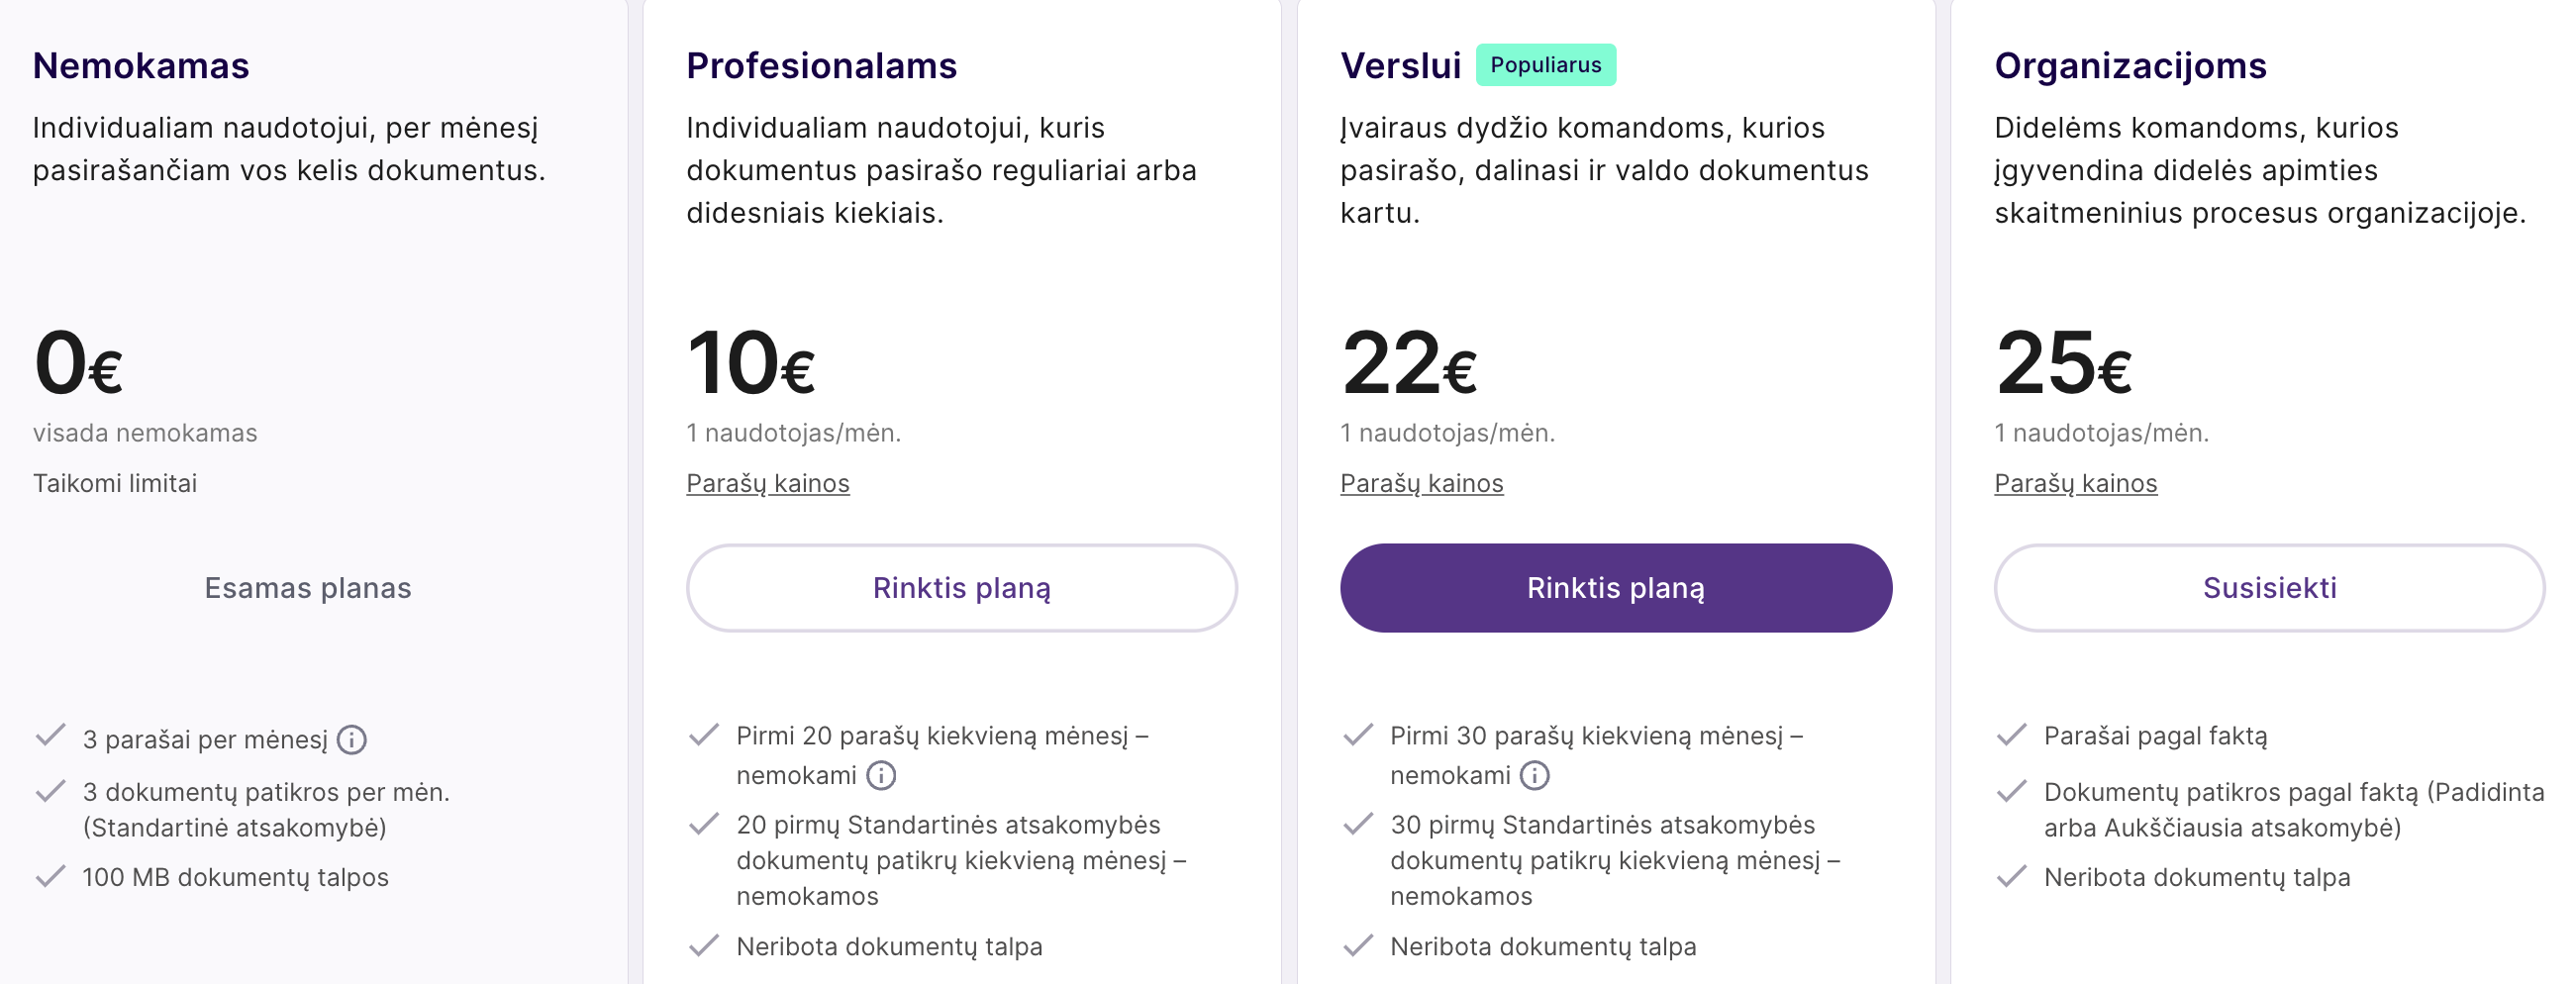Open info icon in Profesionalams free signatures
This screenshot has height=984, width=2576.
tap(881, 776)
